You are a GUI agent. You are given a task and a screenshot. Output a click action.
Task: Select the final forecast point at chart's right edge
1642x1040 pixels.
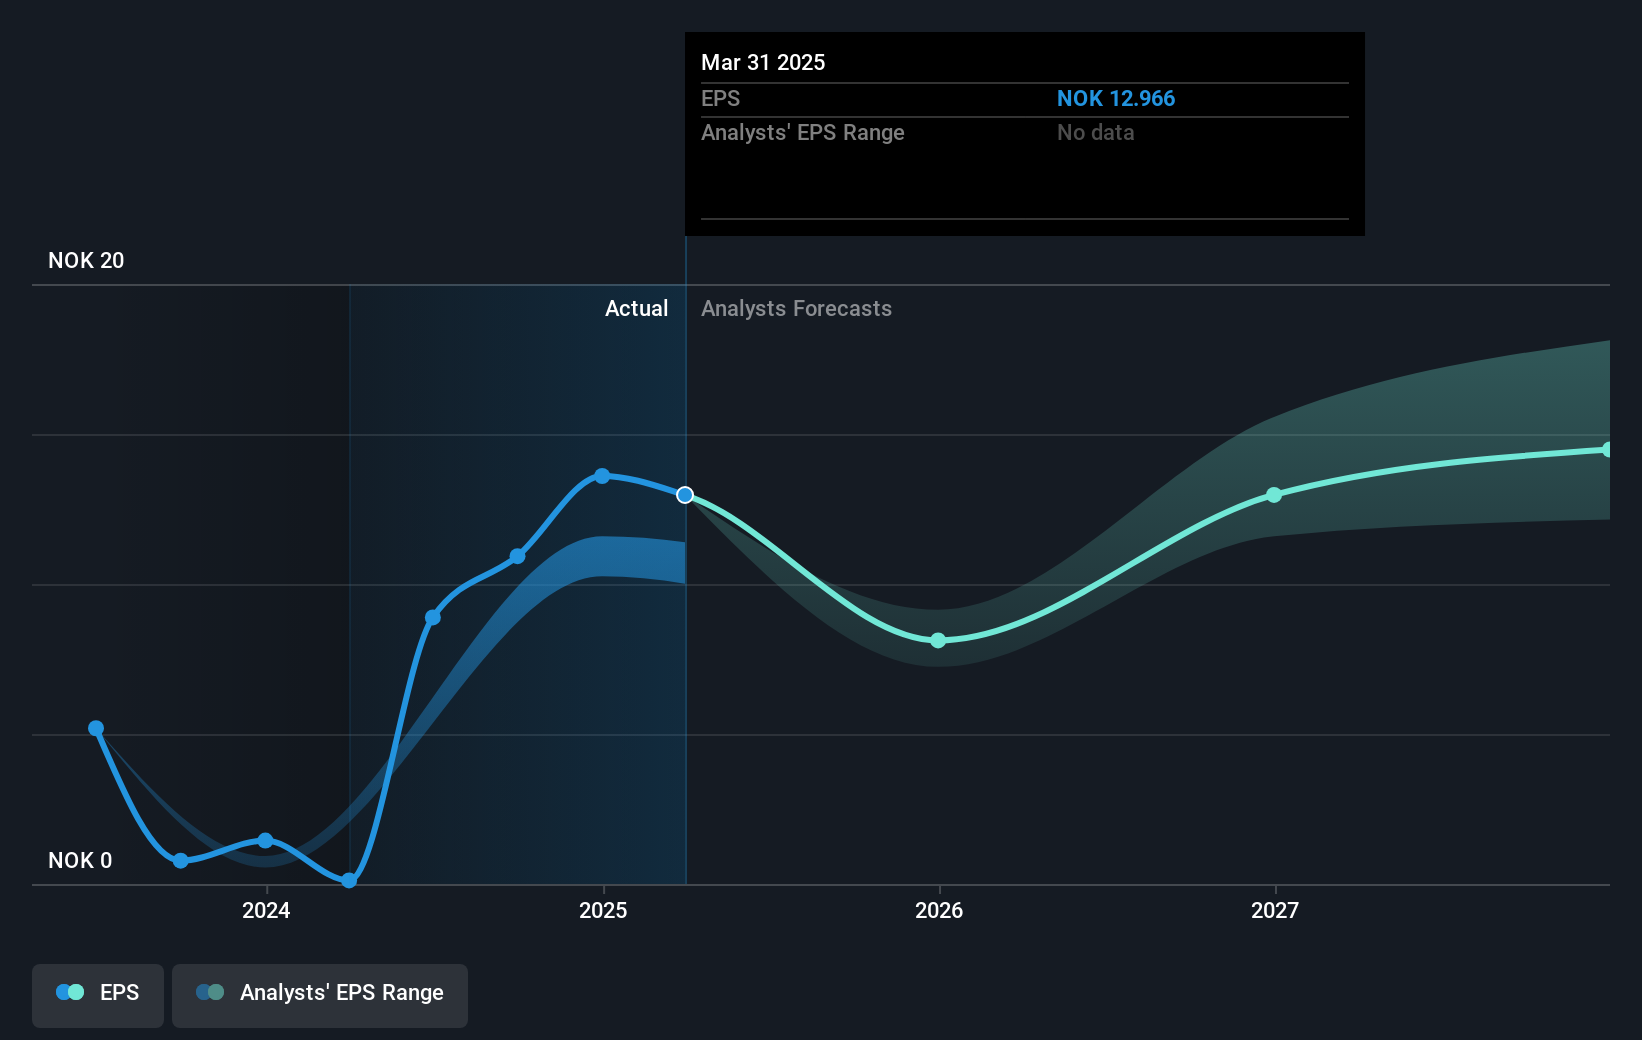(1607, 450)
